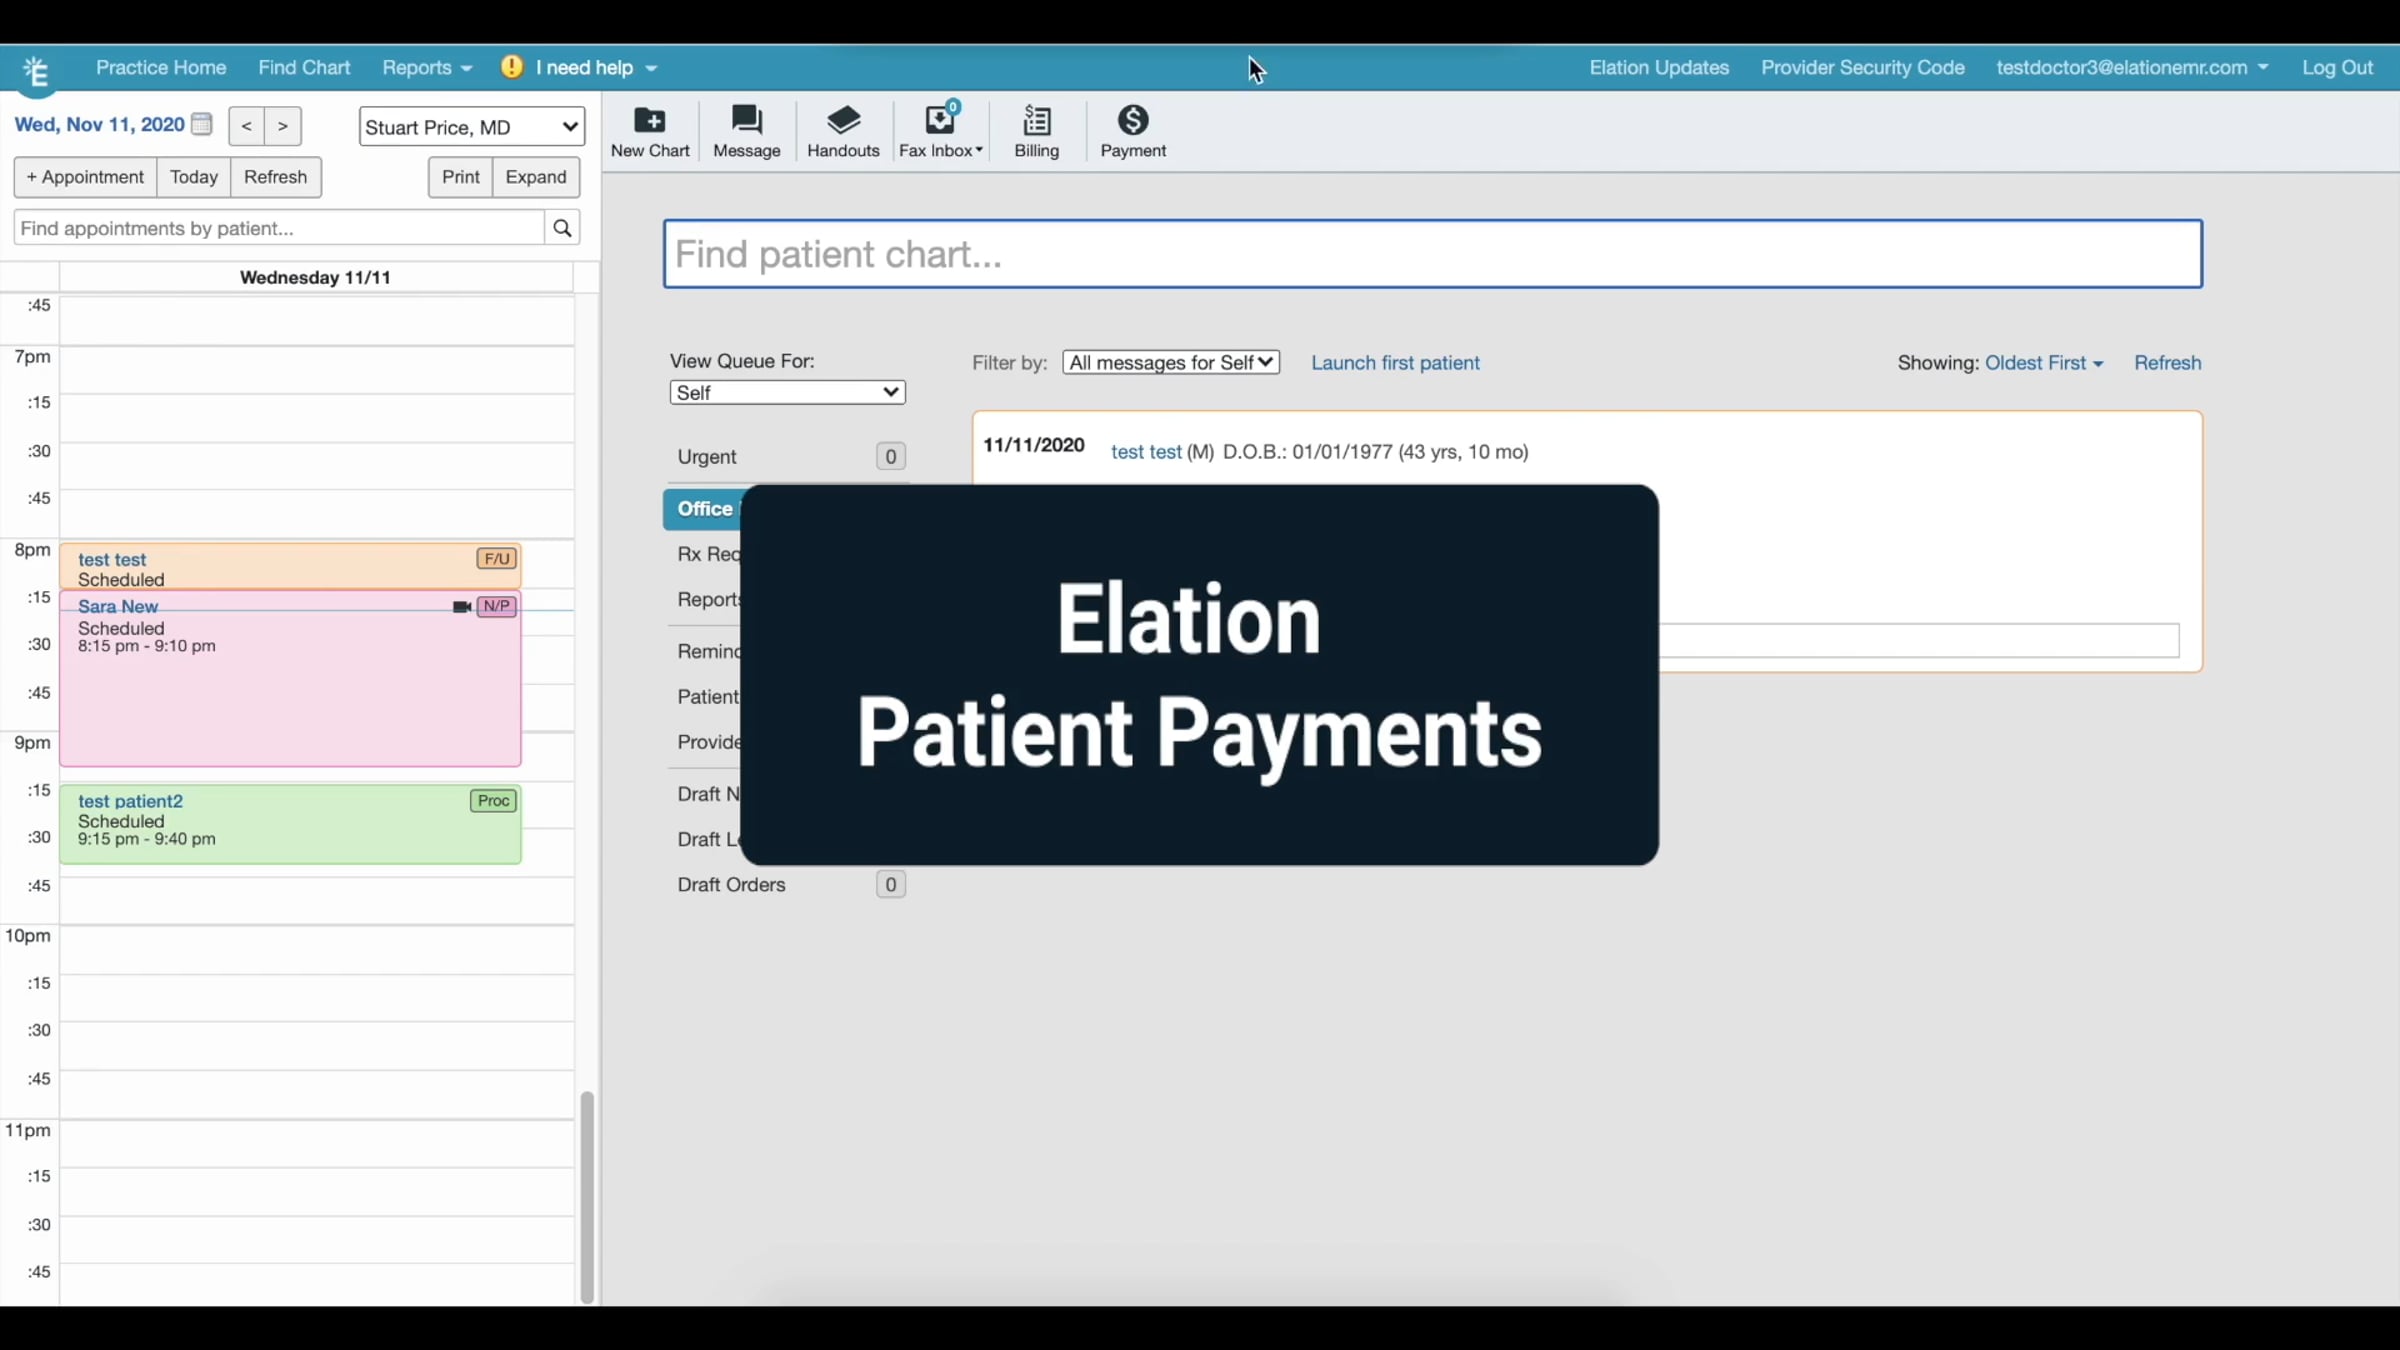Click the Draft Orders count badge
The image size is (2400, 1350).
tap(890, 885)
